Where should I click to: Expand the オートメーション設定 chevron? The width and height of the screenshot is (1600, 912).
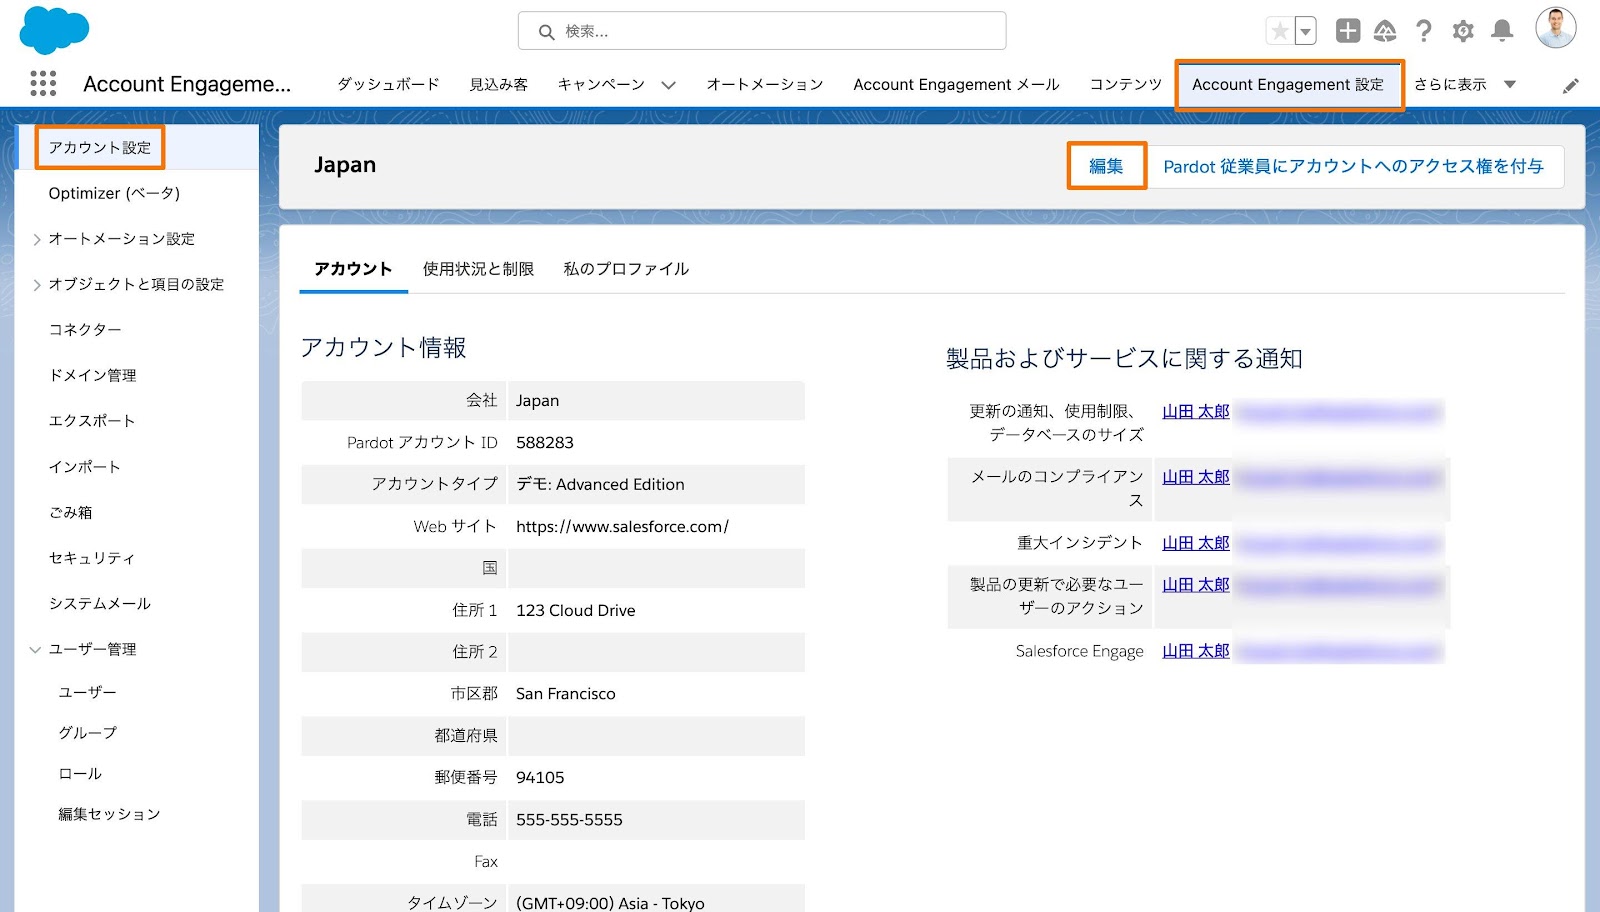[37, 240]
